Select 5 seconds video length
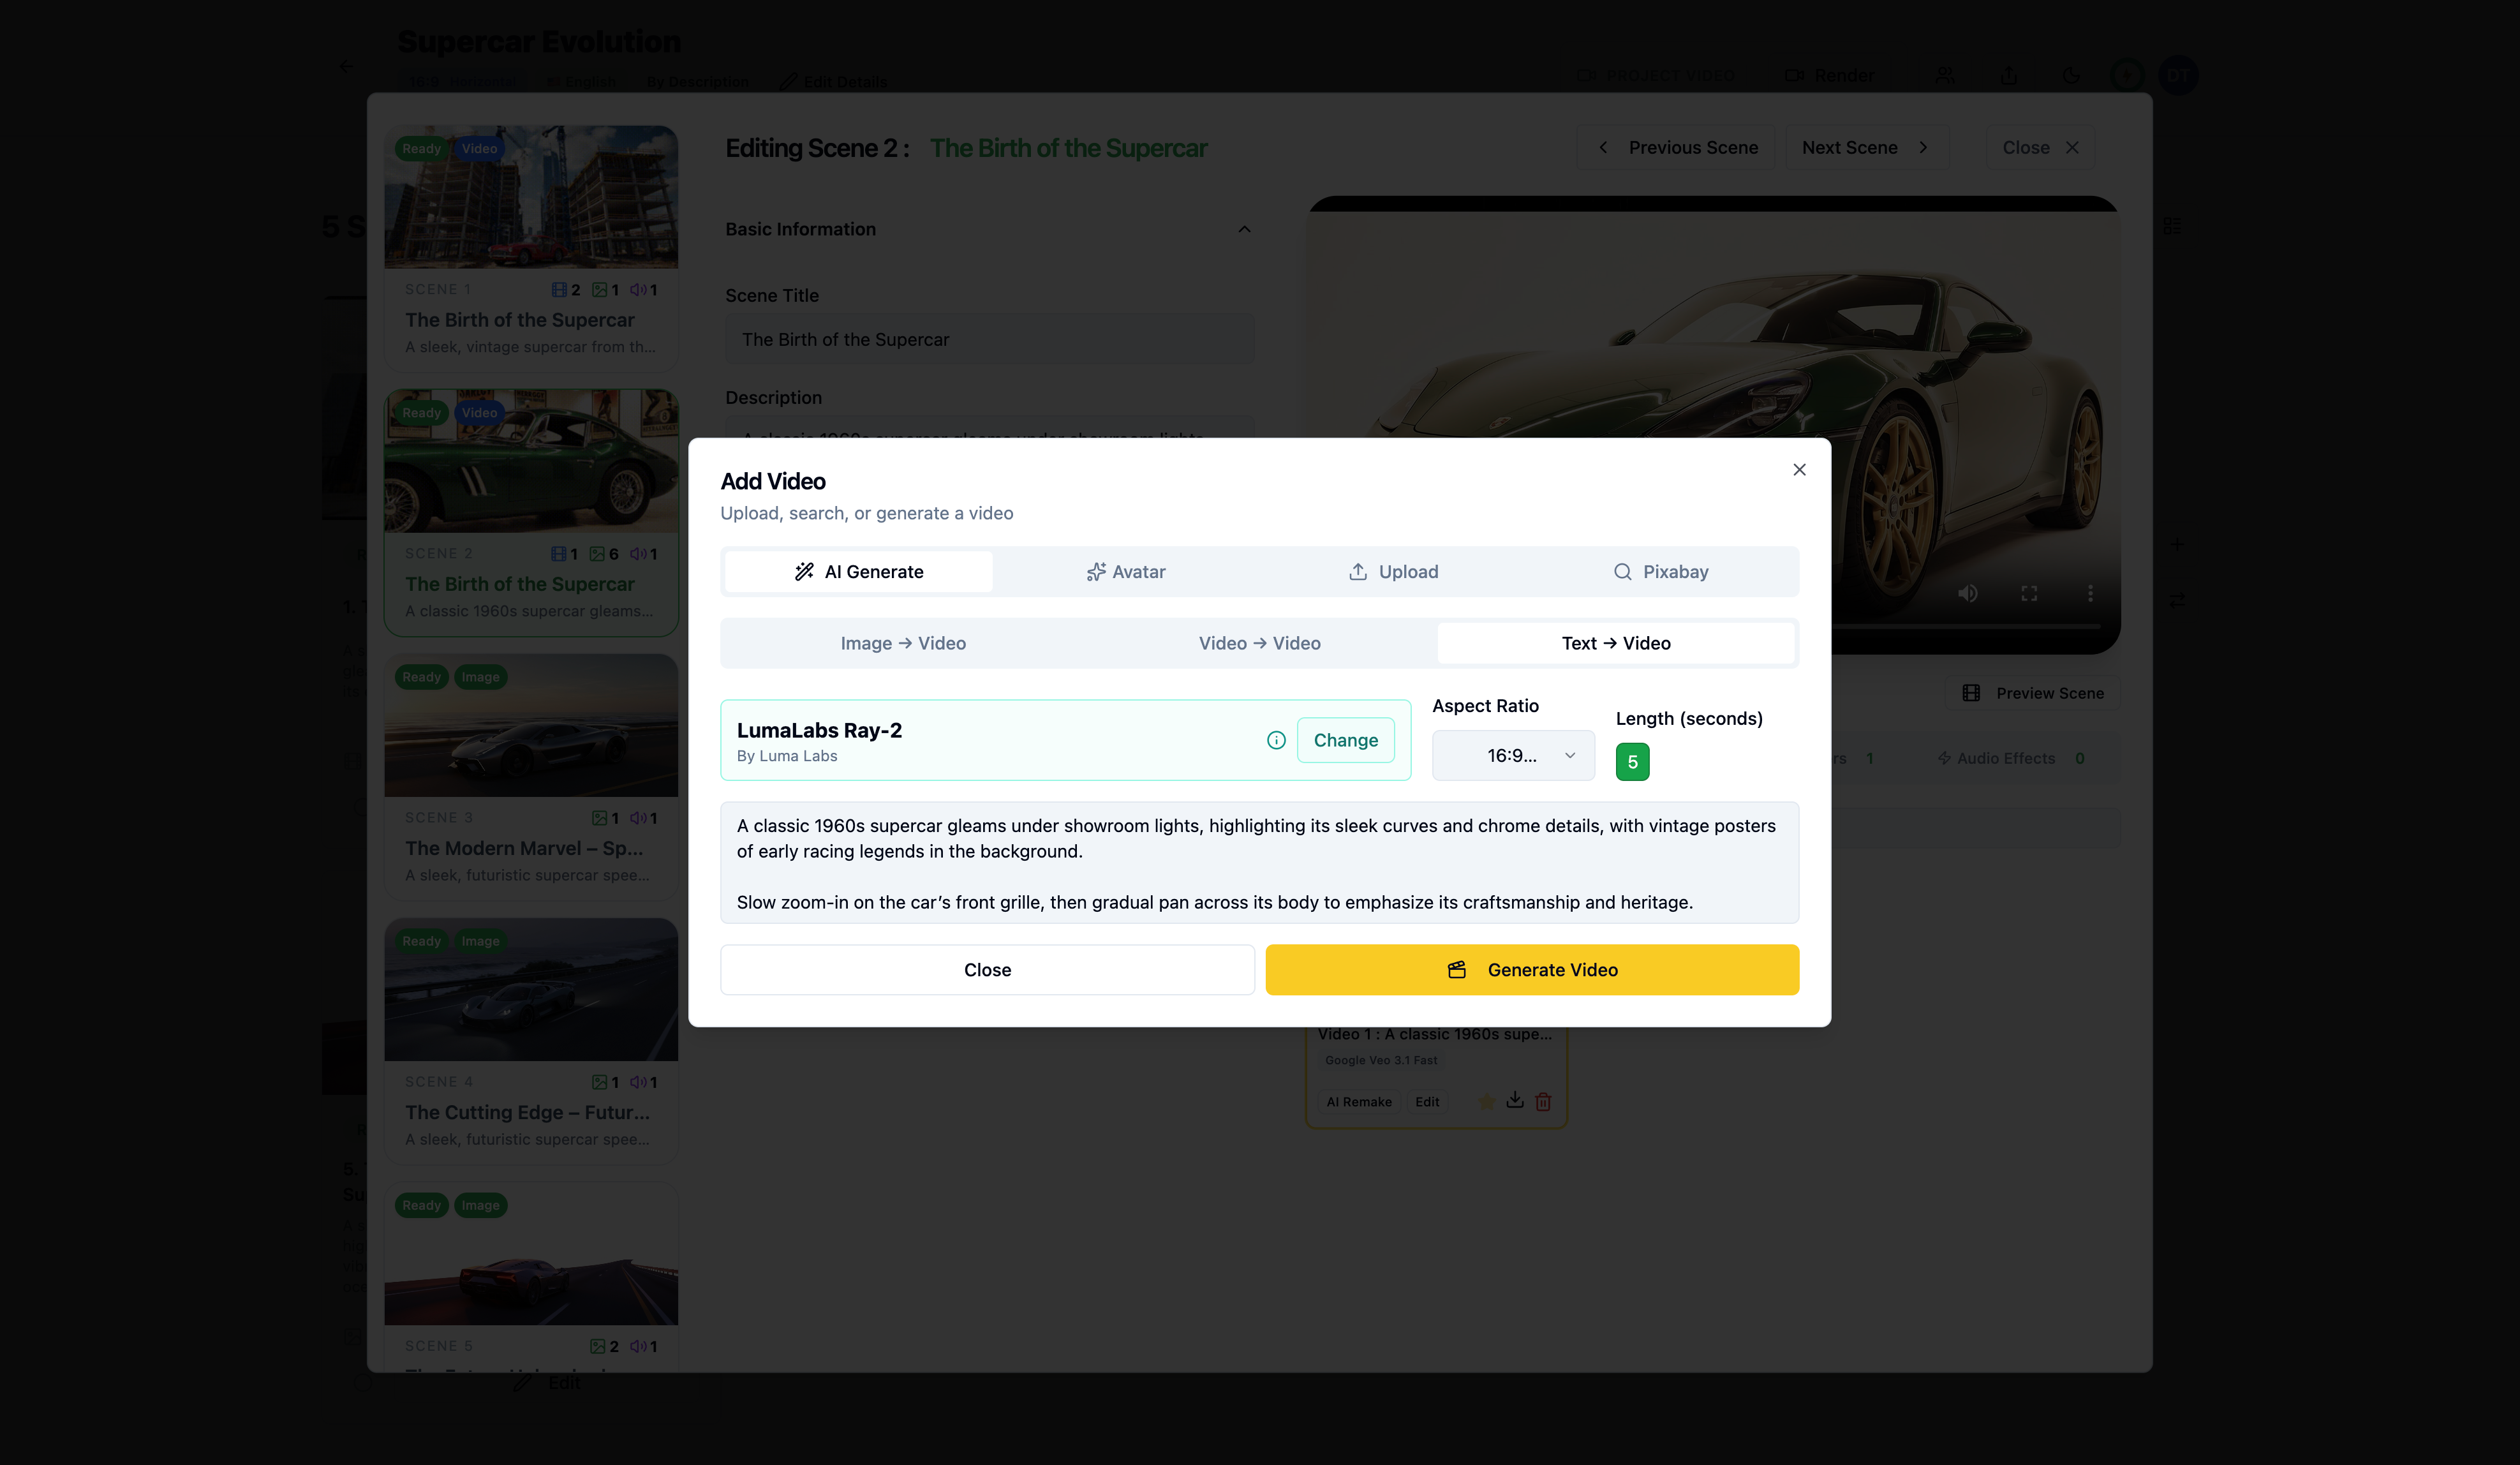Image resolution: width=2520 pixels, height=1465 pixels. click(1632, 762)
